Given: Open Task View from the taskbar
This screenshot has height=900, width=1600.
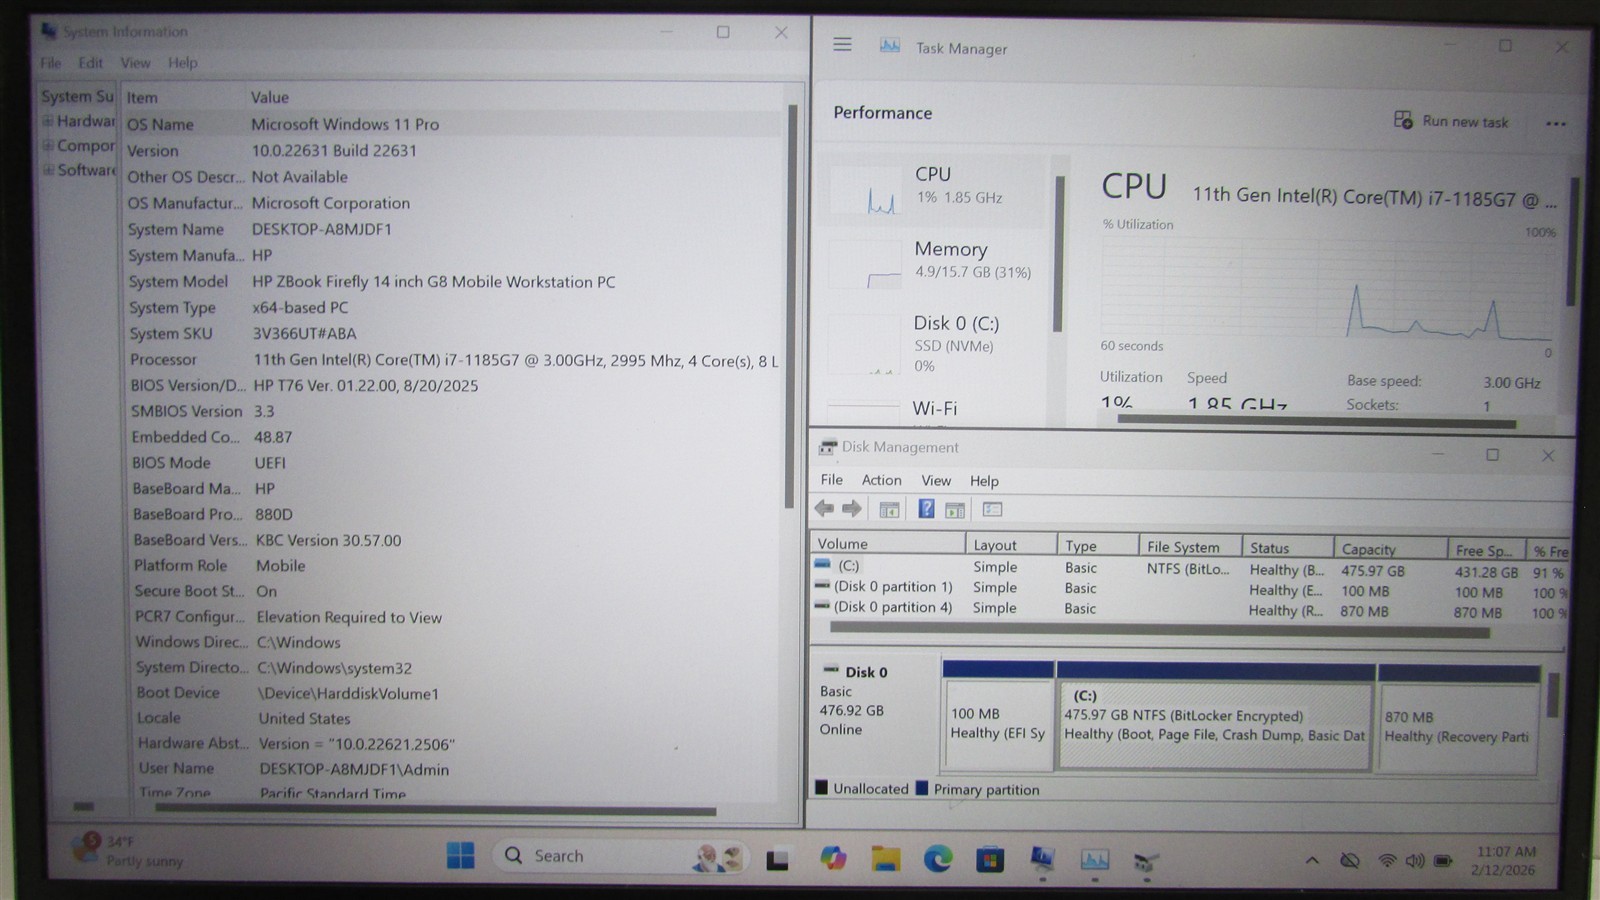Looking at the screenshot, I should (777, 858).
